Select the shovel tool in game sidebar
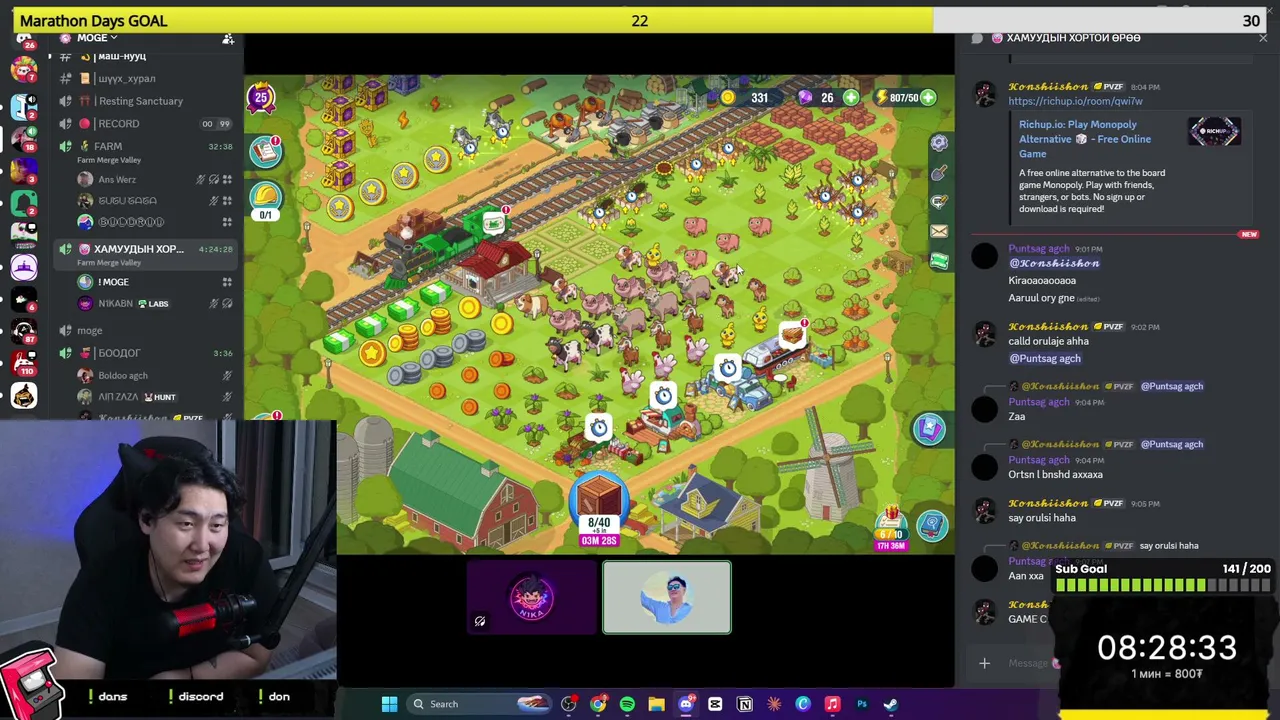This screenshot has width=1280, height=720. 939,173
